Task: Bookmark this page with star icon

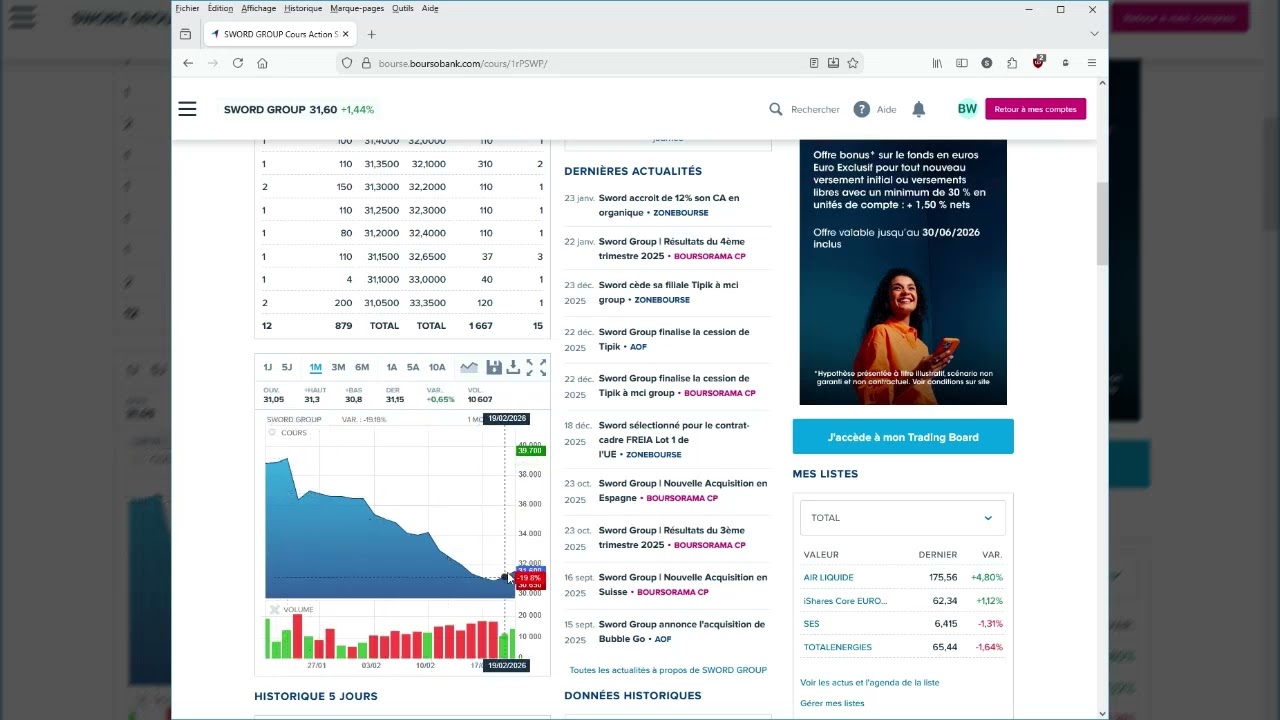Action: (853, 63)
